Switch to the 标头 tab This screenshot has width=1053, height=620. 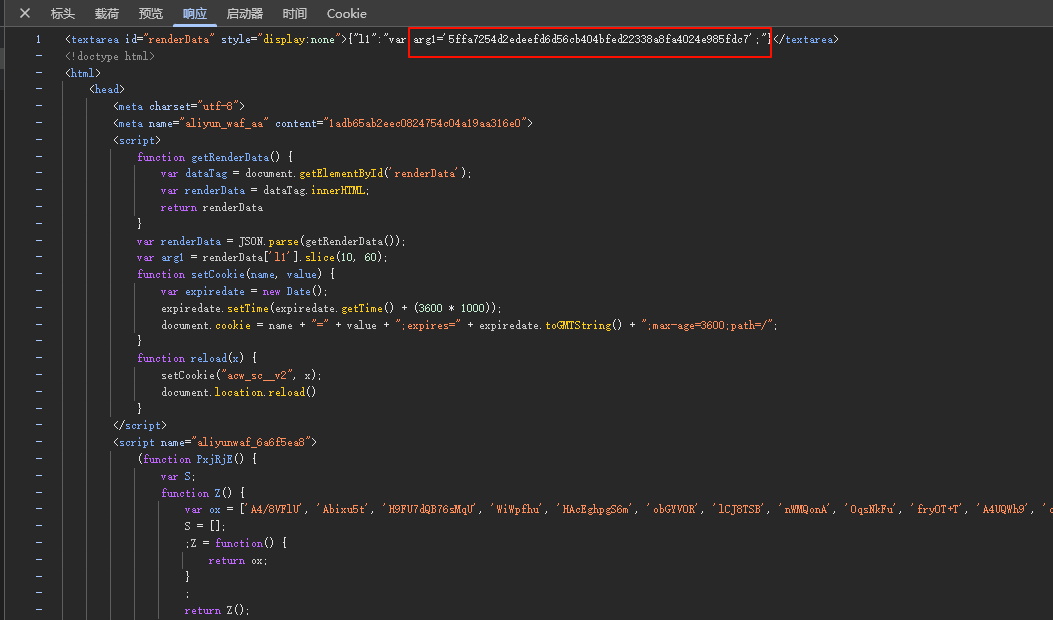click(62, 13)
